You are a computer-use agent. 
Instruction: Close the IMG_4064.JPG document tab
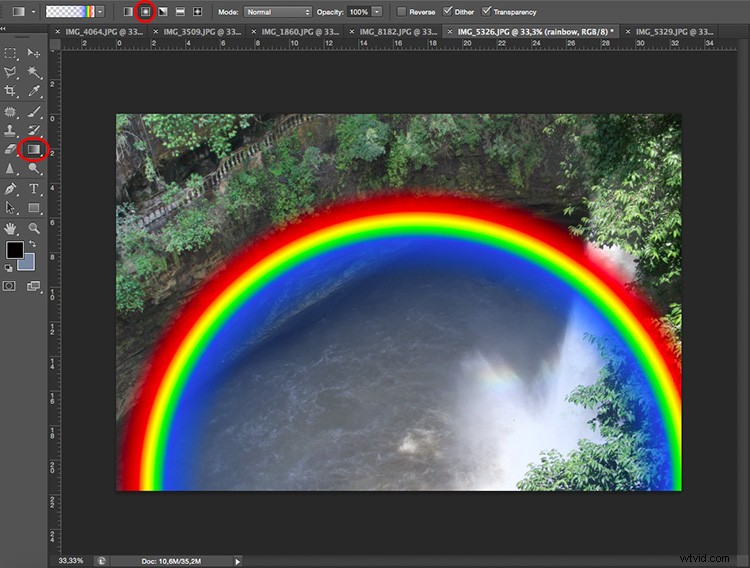[x=57, y=32]
